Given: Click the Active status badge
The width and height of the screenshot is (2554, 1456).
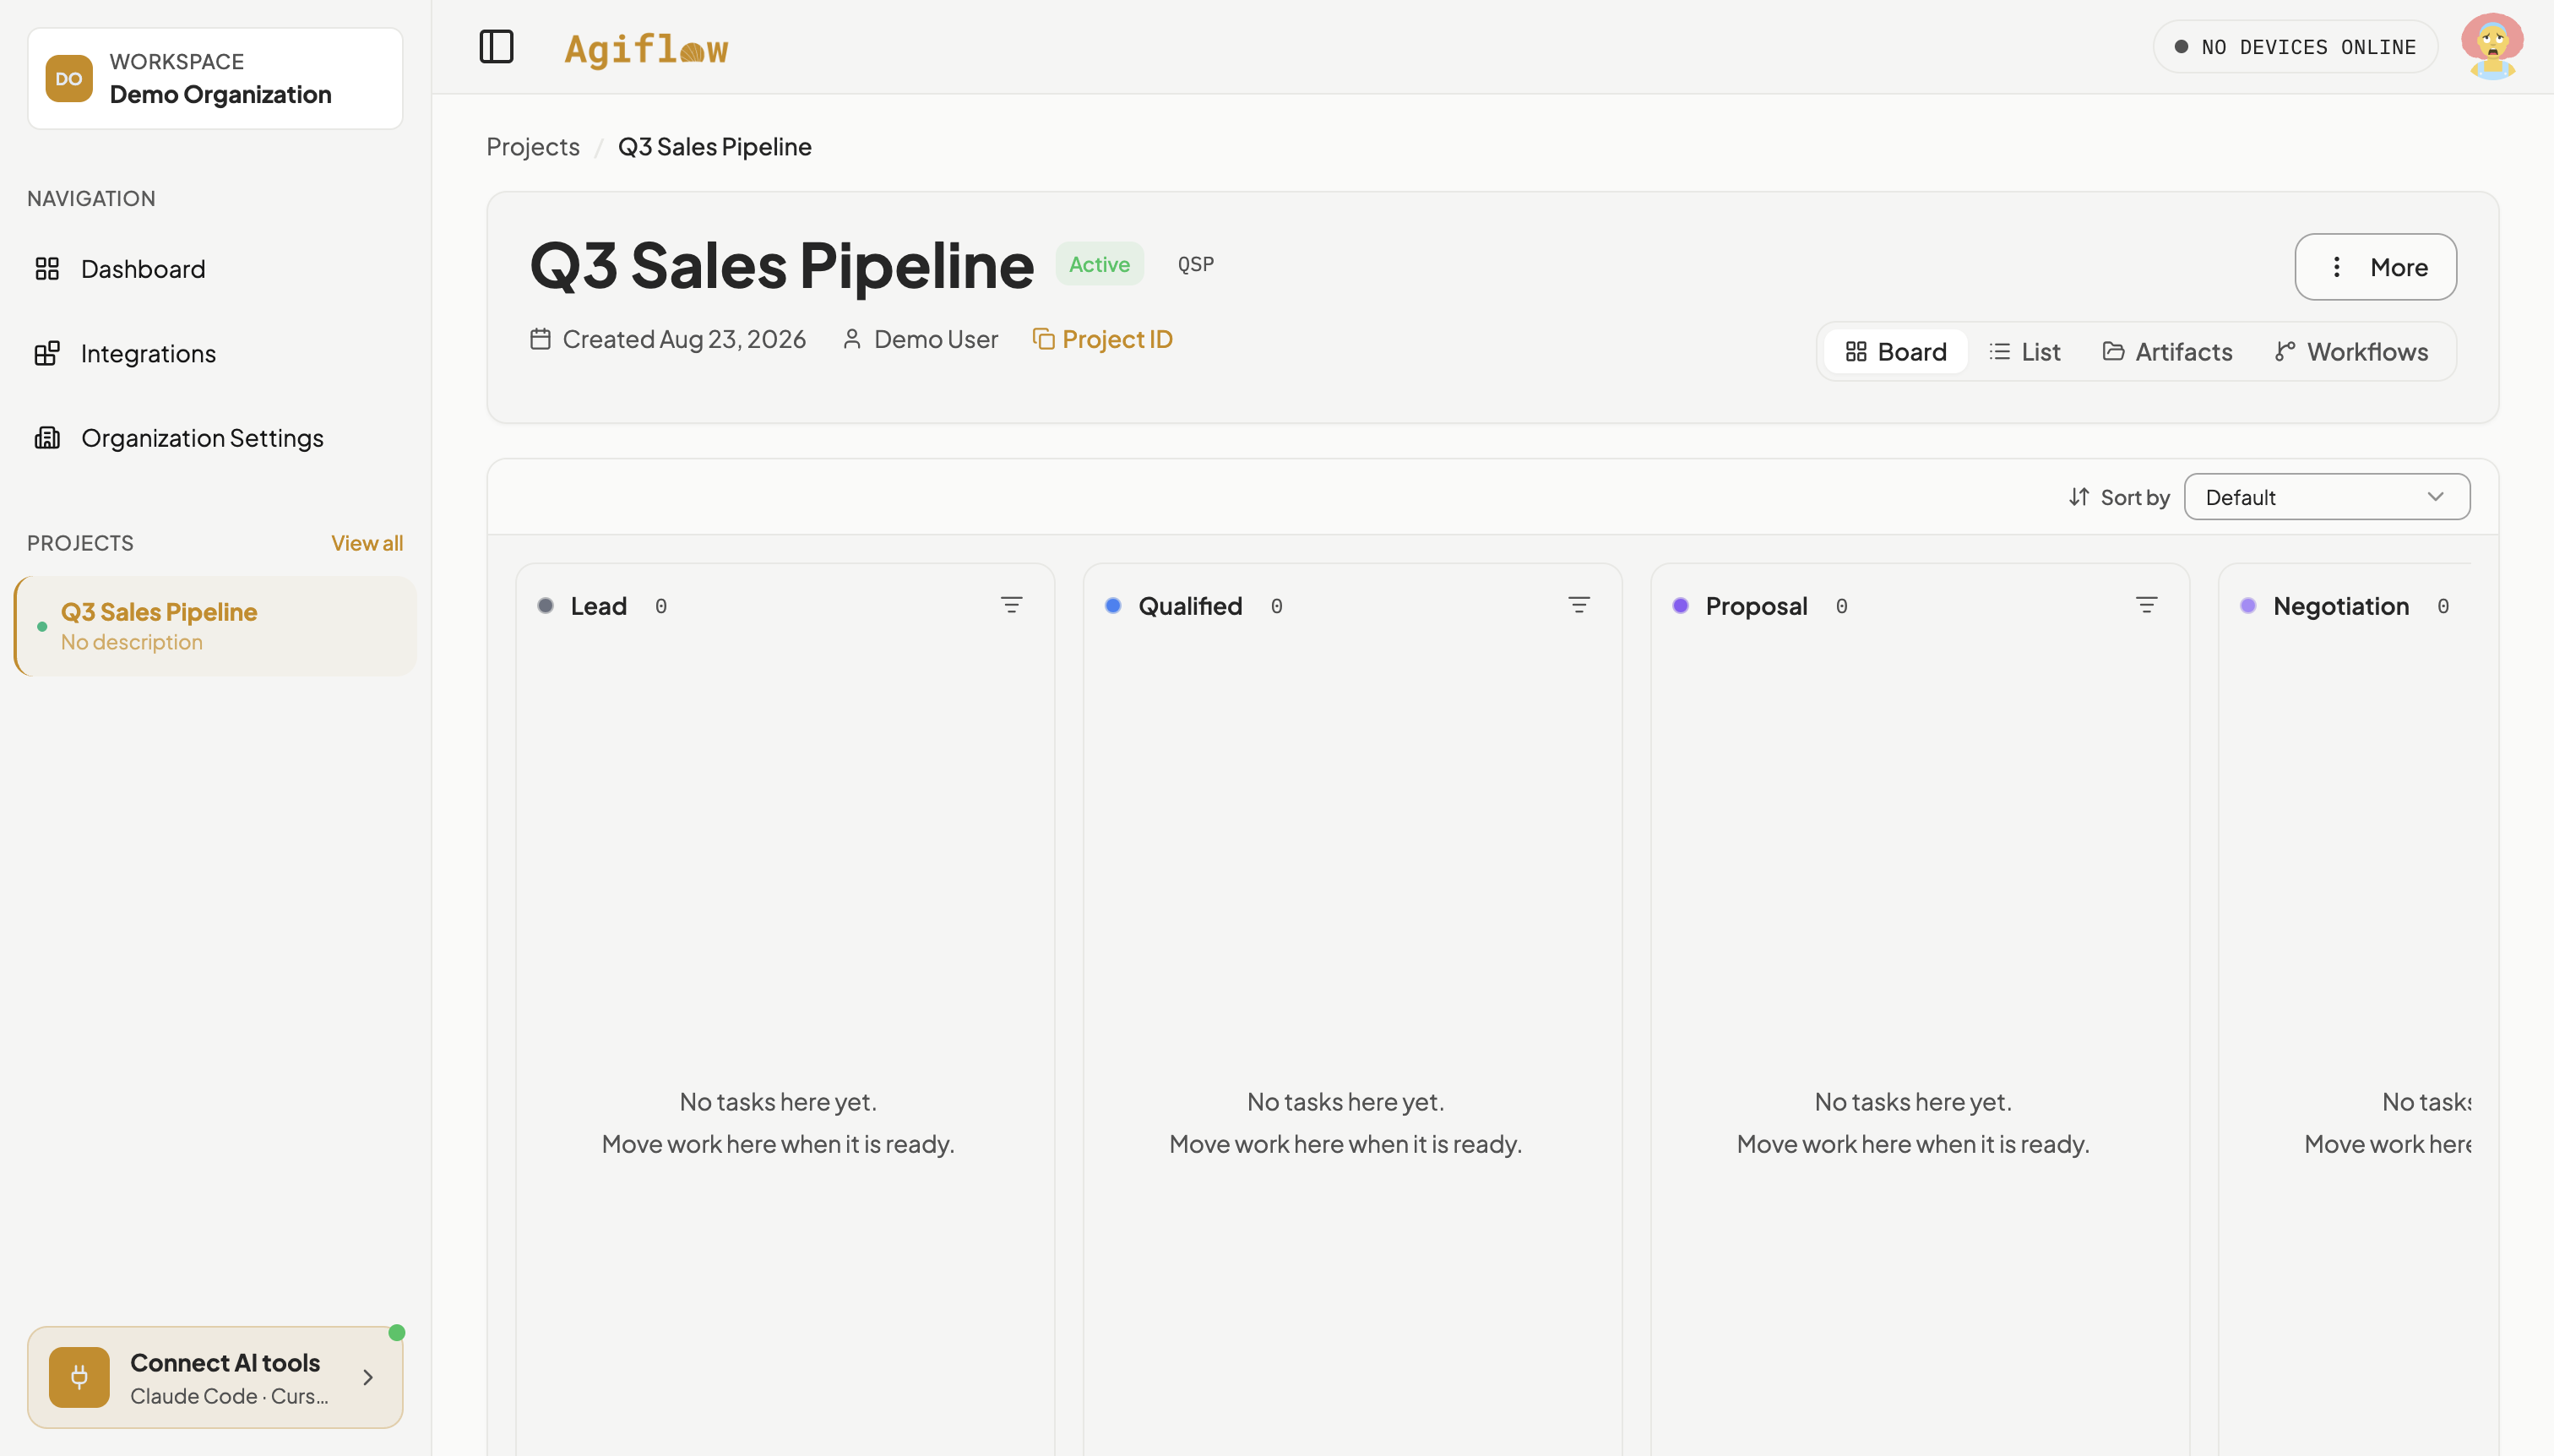Looking at the screenshot, I should (1099, 264).
